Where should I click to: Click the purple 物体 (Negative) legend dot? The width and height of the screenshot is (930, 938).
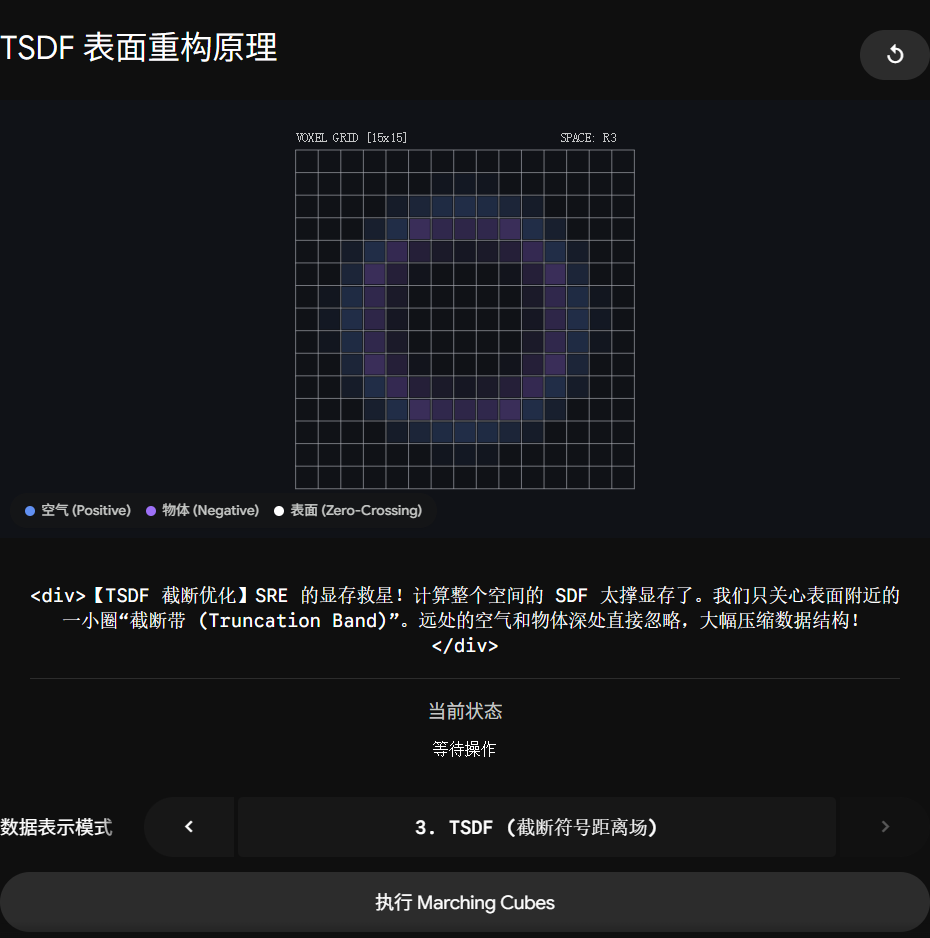(151, 511)
